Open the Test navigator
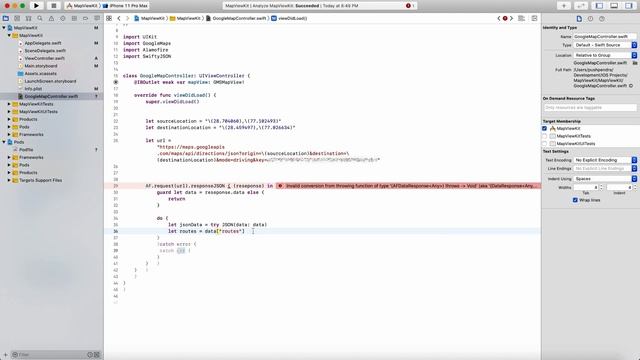The image size is (640, 360). click(x=63, y=18)
